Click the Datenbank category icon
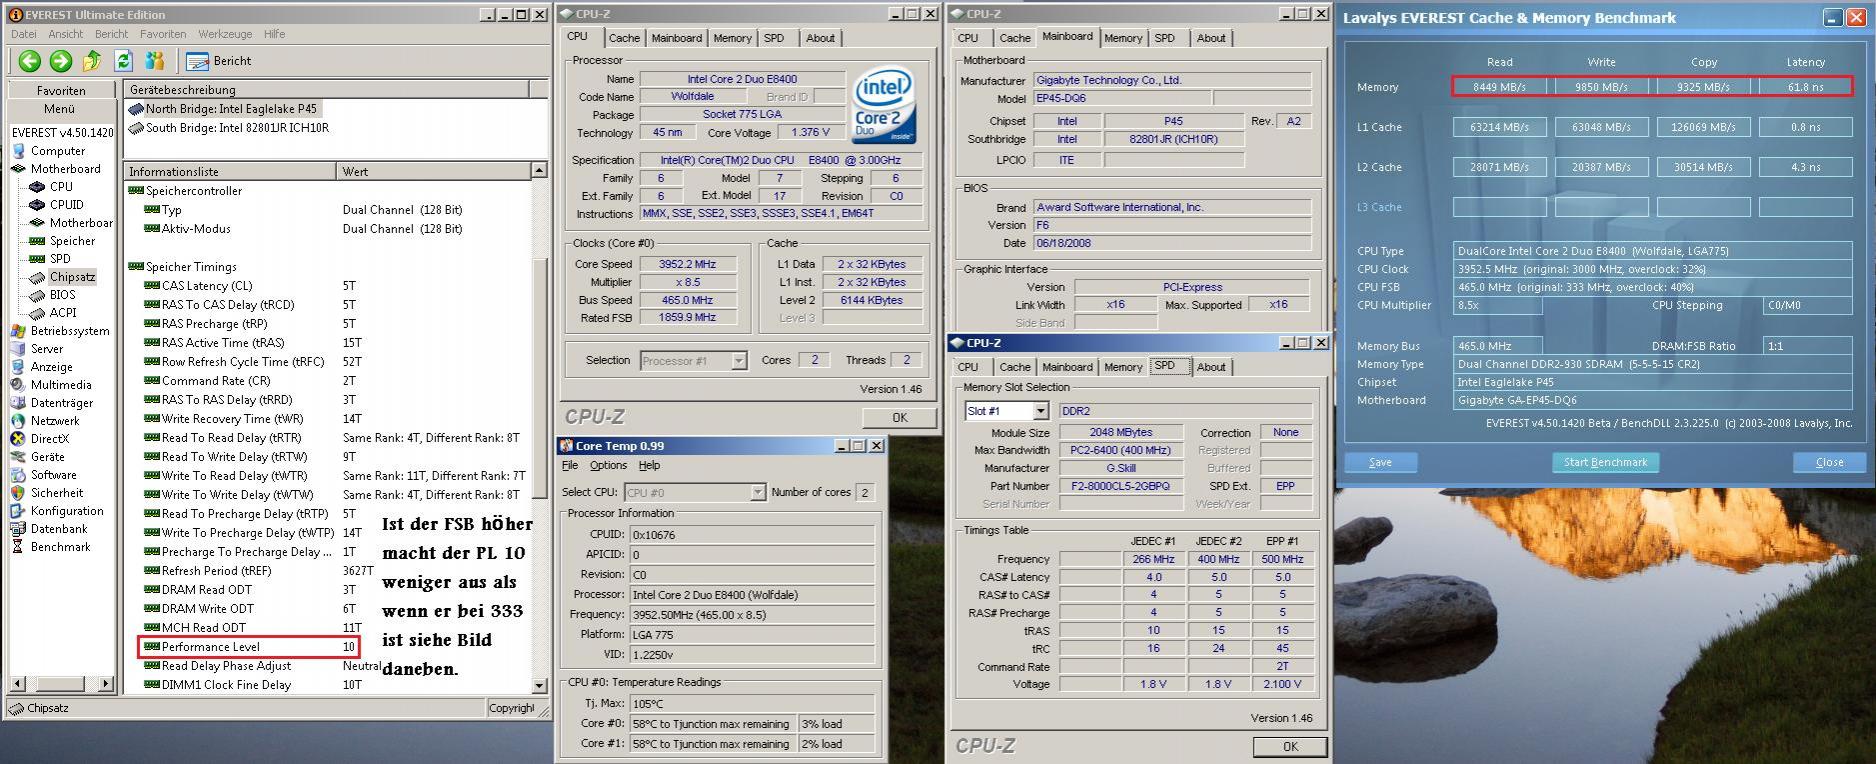The width and height of the screenshot is (1876, 764). 18,529
